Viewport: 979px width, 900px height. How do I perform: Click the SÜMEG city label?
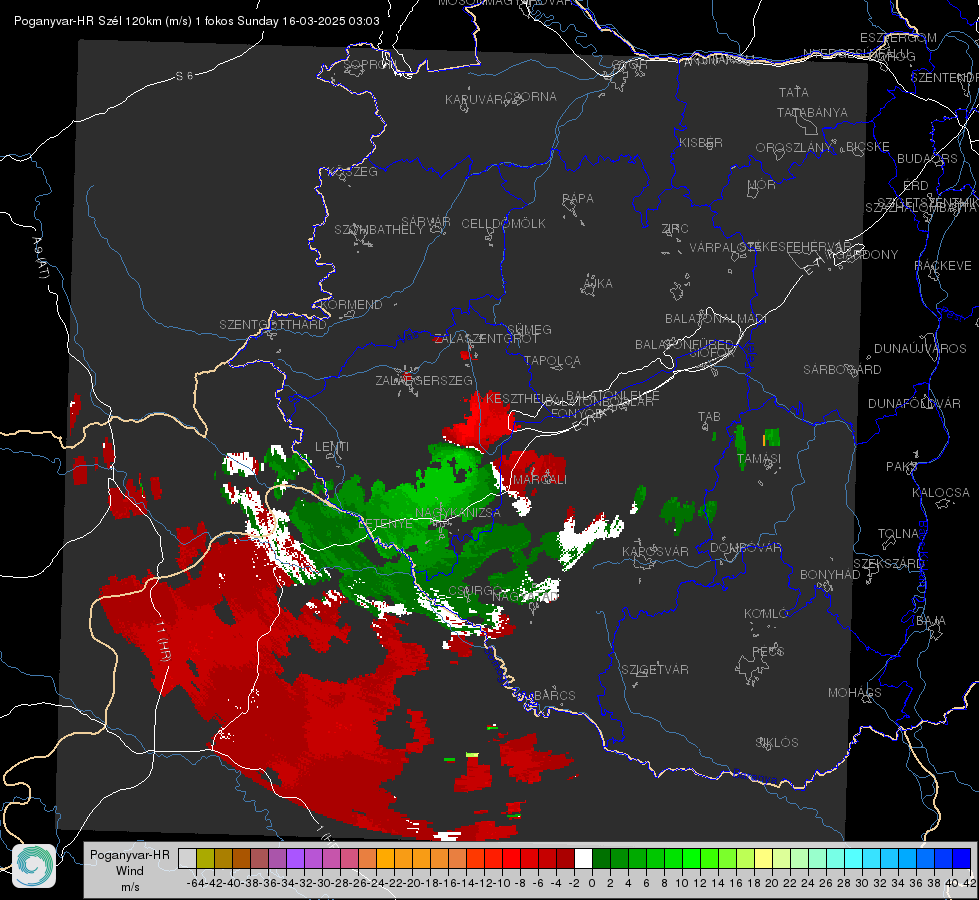pyautogui.click(x=529, y=329)
